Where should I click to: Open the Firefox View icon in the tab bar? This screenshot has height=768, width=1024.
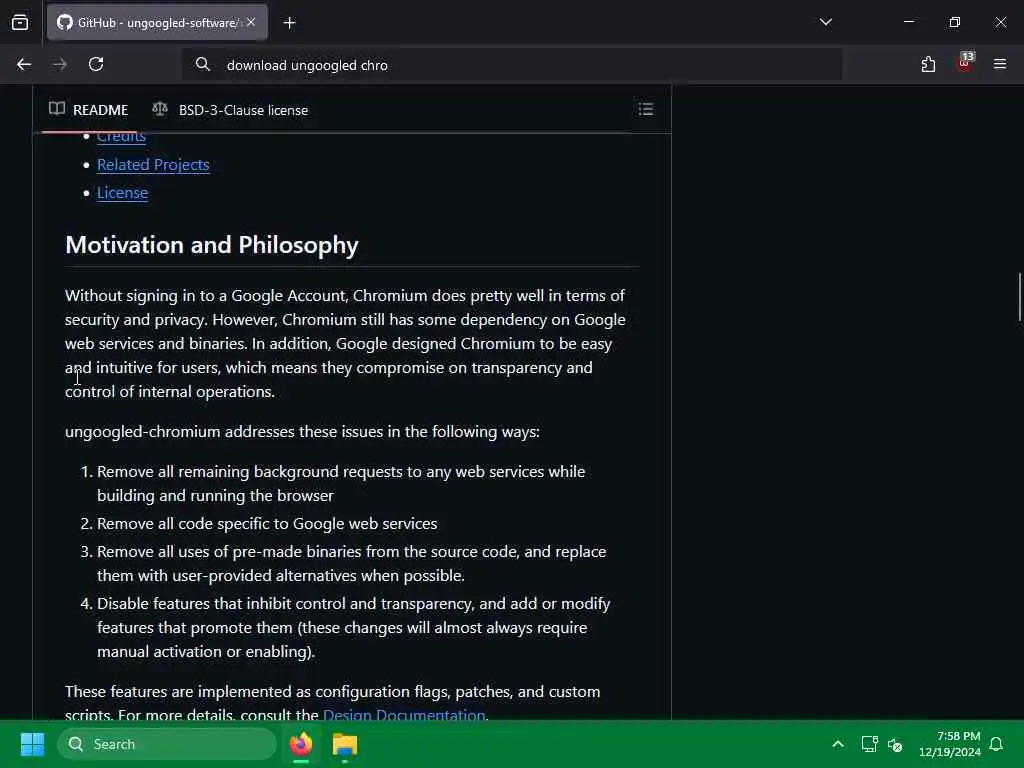(20, 22)
